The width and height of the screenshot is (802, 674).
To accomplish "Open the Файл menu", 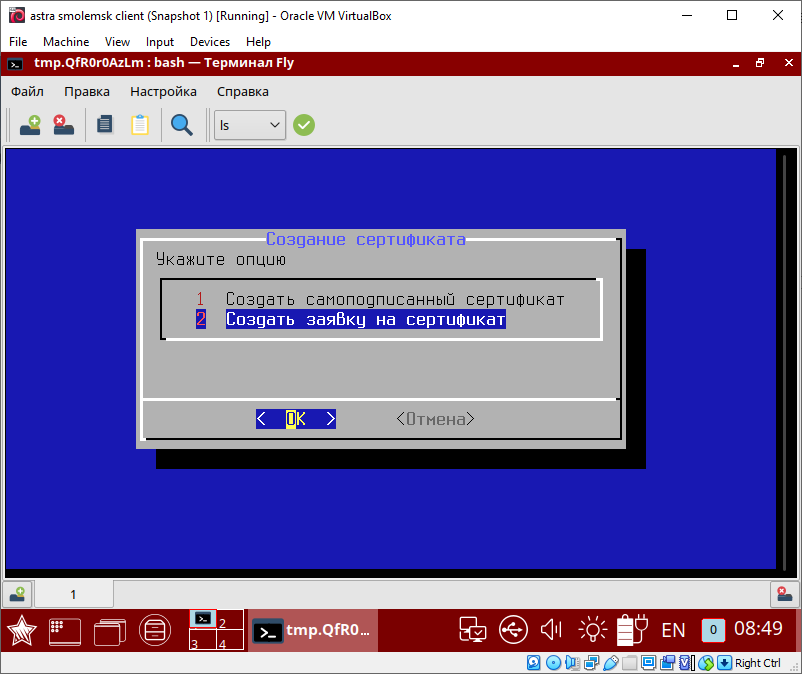I will point(27,92).
